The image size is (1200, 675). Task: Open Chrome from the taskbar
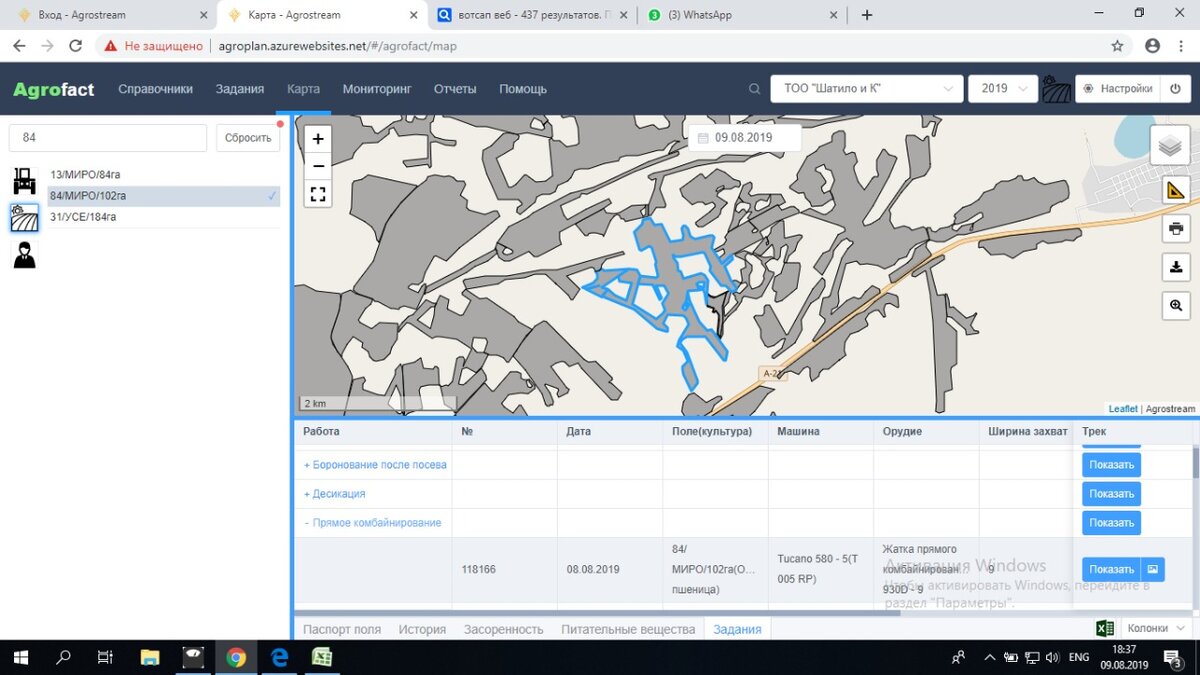236,657
